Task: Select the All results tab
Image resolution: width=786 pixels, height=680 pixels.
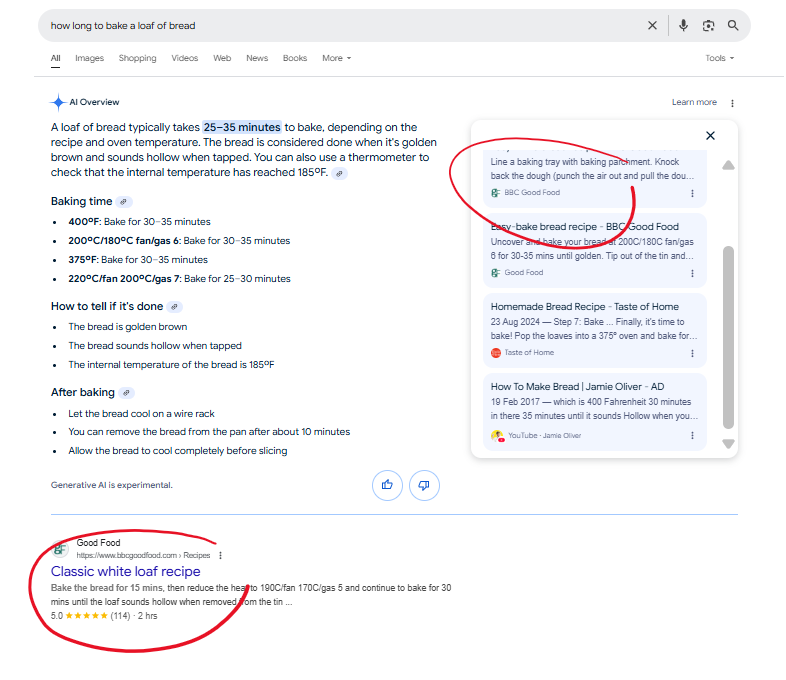Action: click(x=55, y=58)
